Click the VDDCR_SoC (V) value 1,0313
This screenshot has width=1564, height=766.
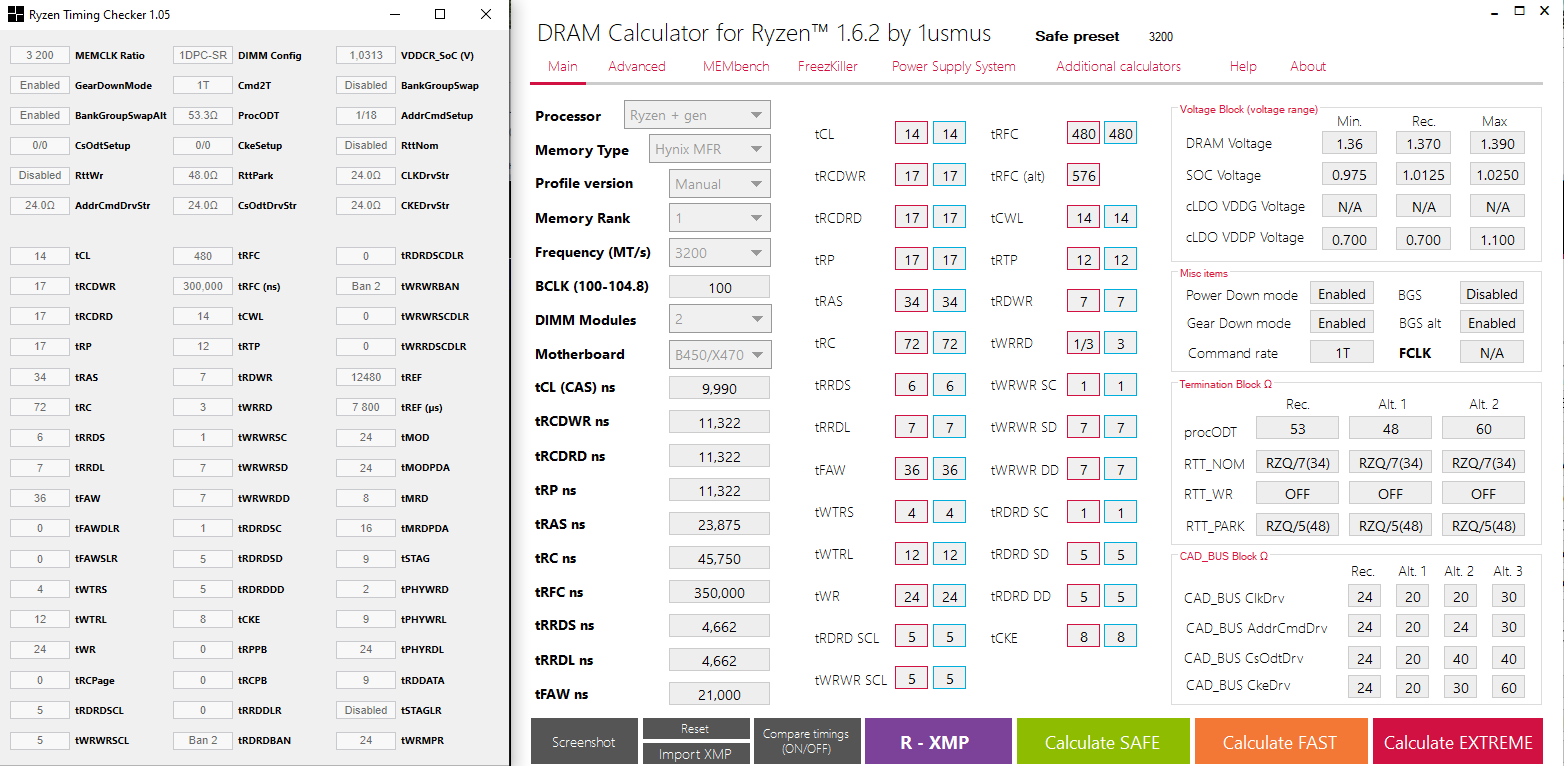[x=366, y=55]
